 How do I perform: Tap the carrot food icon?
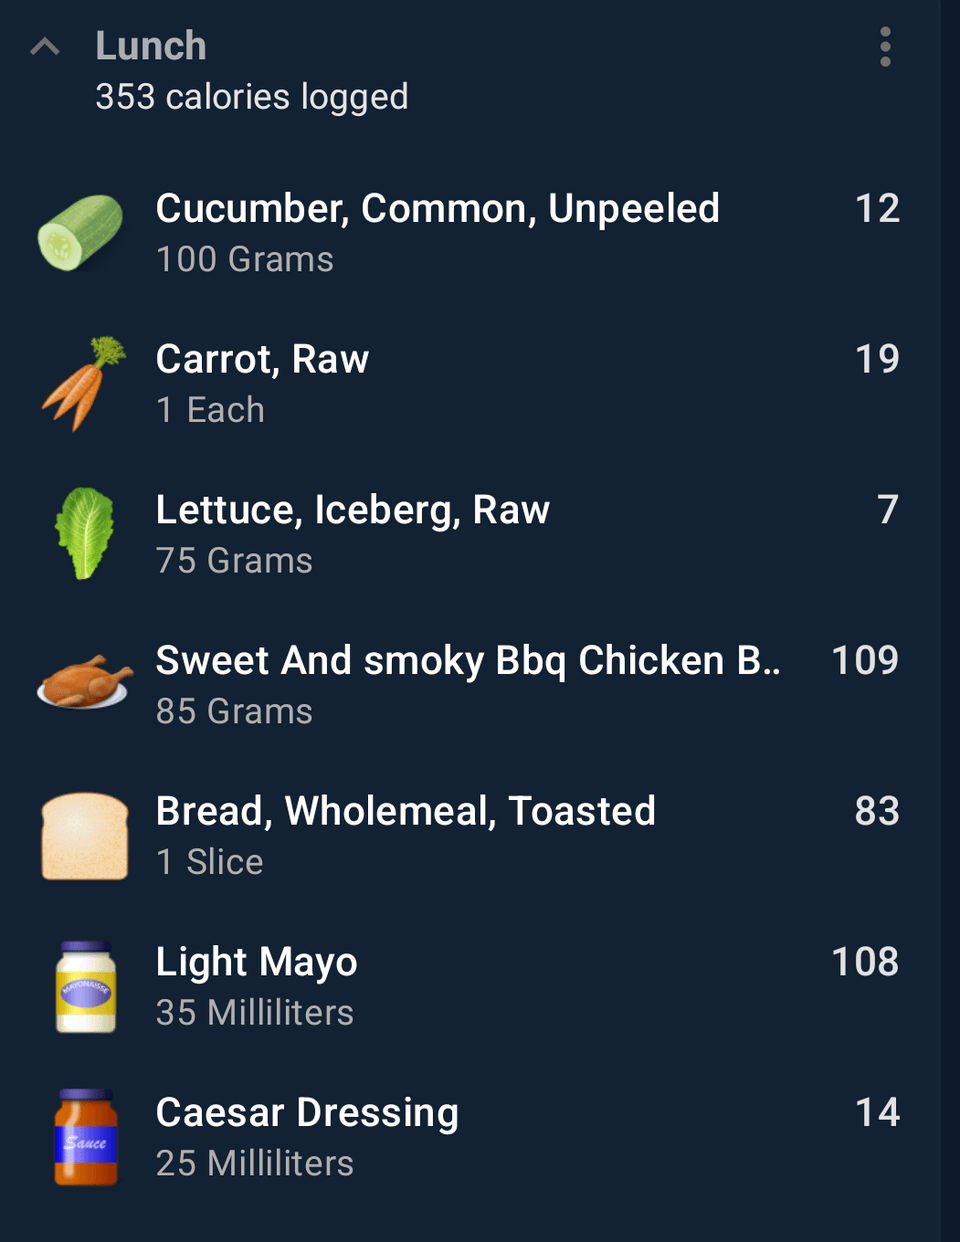tap(84, 383)
